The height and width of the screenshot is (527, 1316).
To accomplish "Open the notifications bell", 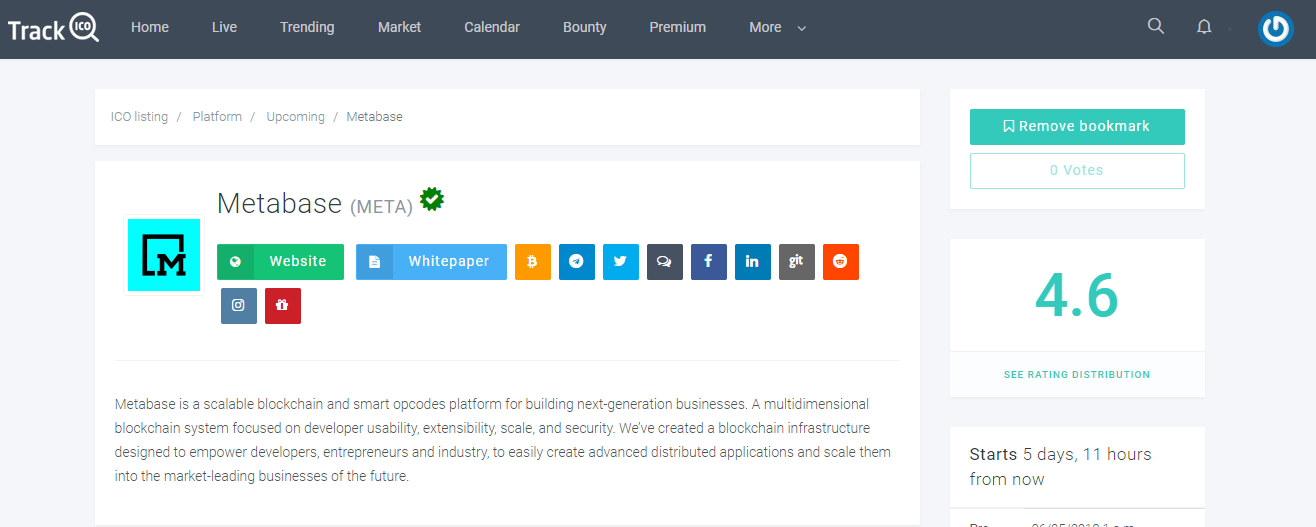I will (x=1204, y=27).
